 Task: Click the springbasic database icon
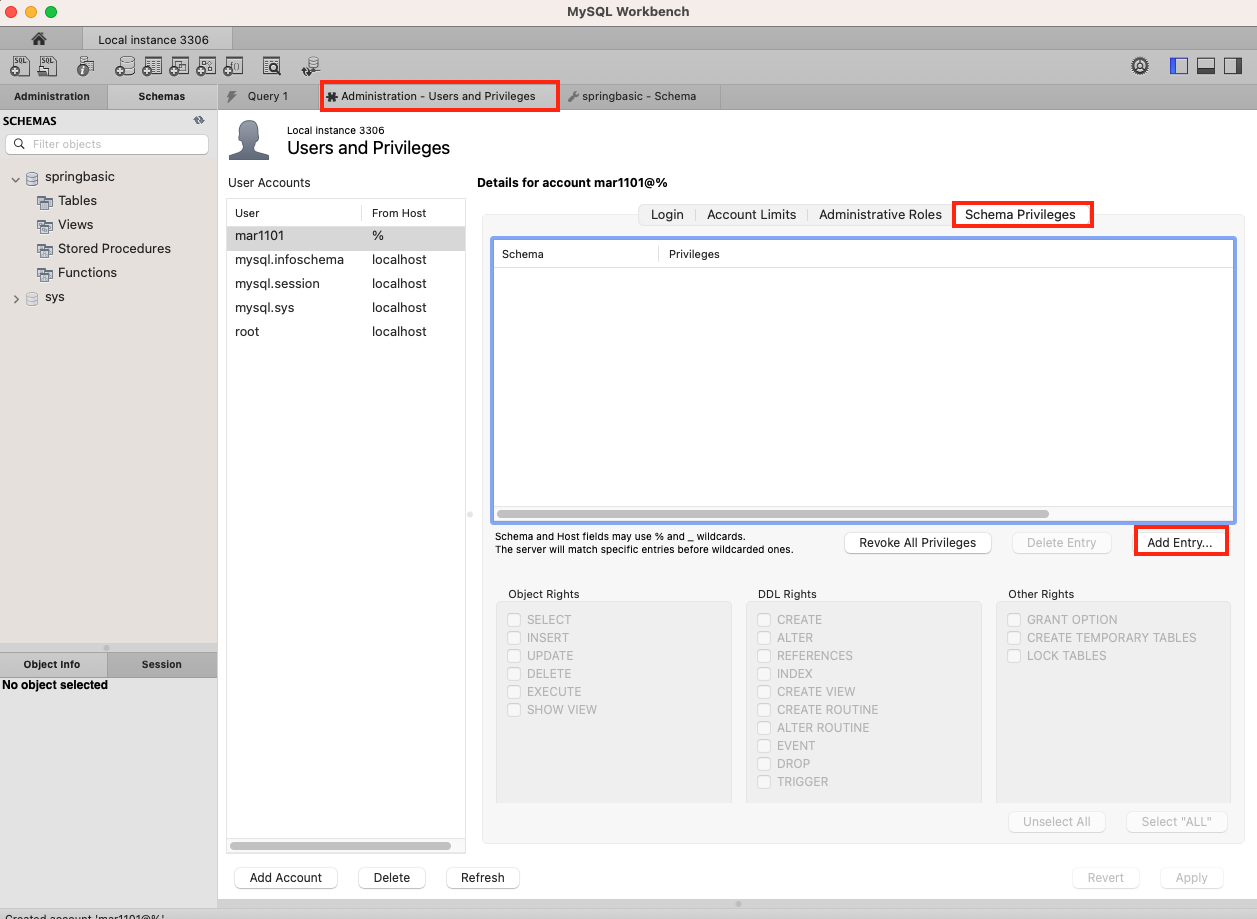pos(32,177)
